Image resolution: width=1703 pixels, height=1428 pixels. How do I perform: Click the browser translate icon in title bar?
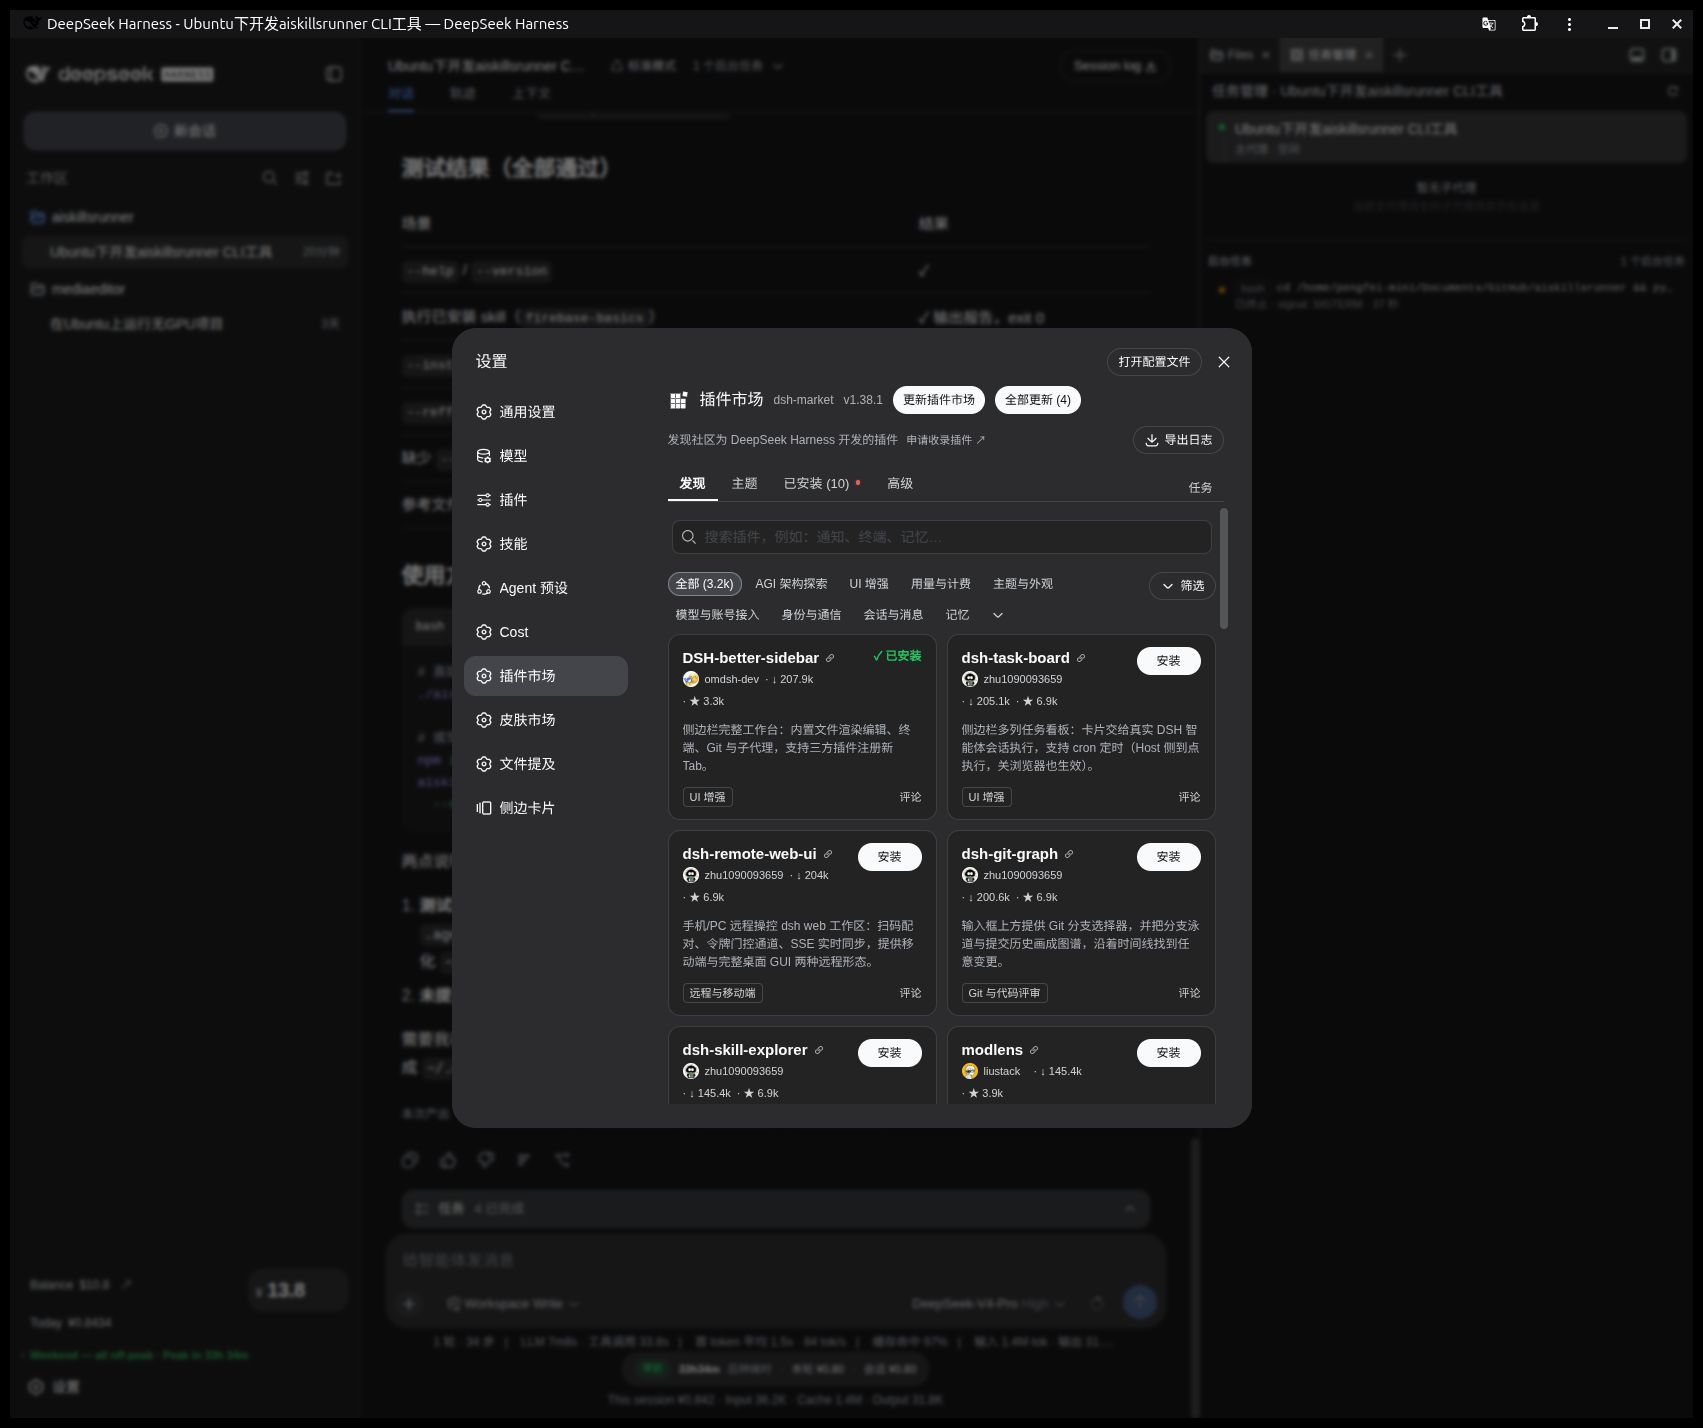tap(1489, 24)
